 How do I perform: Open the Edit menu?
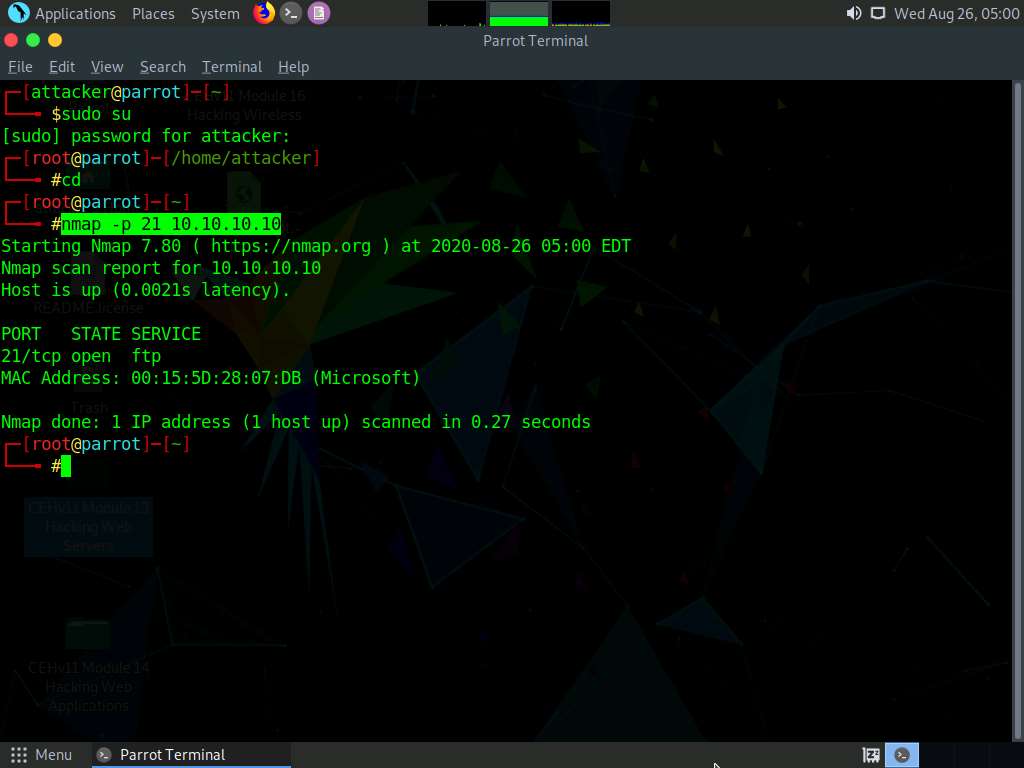coord(62,67)
